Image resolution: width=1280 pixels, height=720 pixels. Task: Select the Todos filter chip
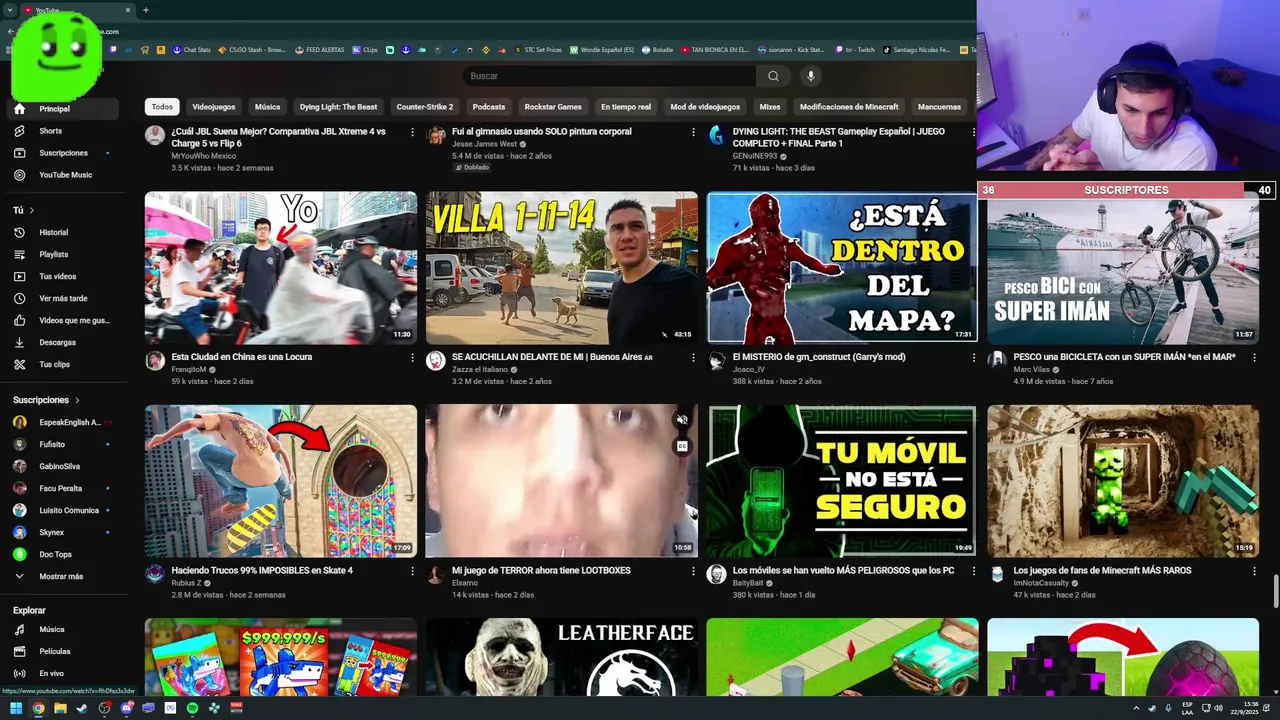162,107
